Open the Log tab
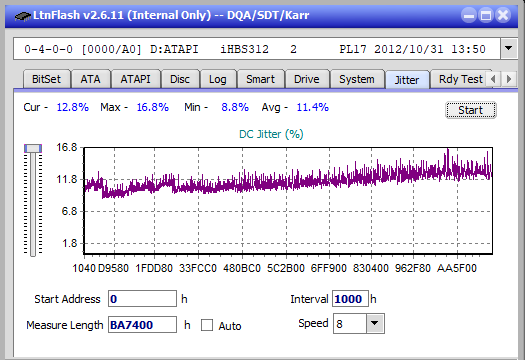Image resolution: width=525 pixels, height=360 pixels. 218,79
